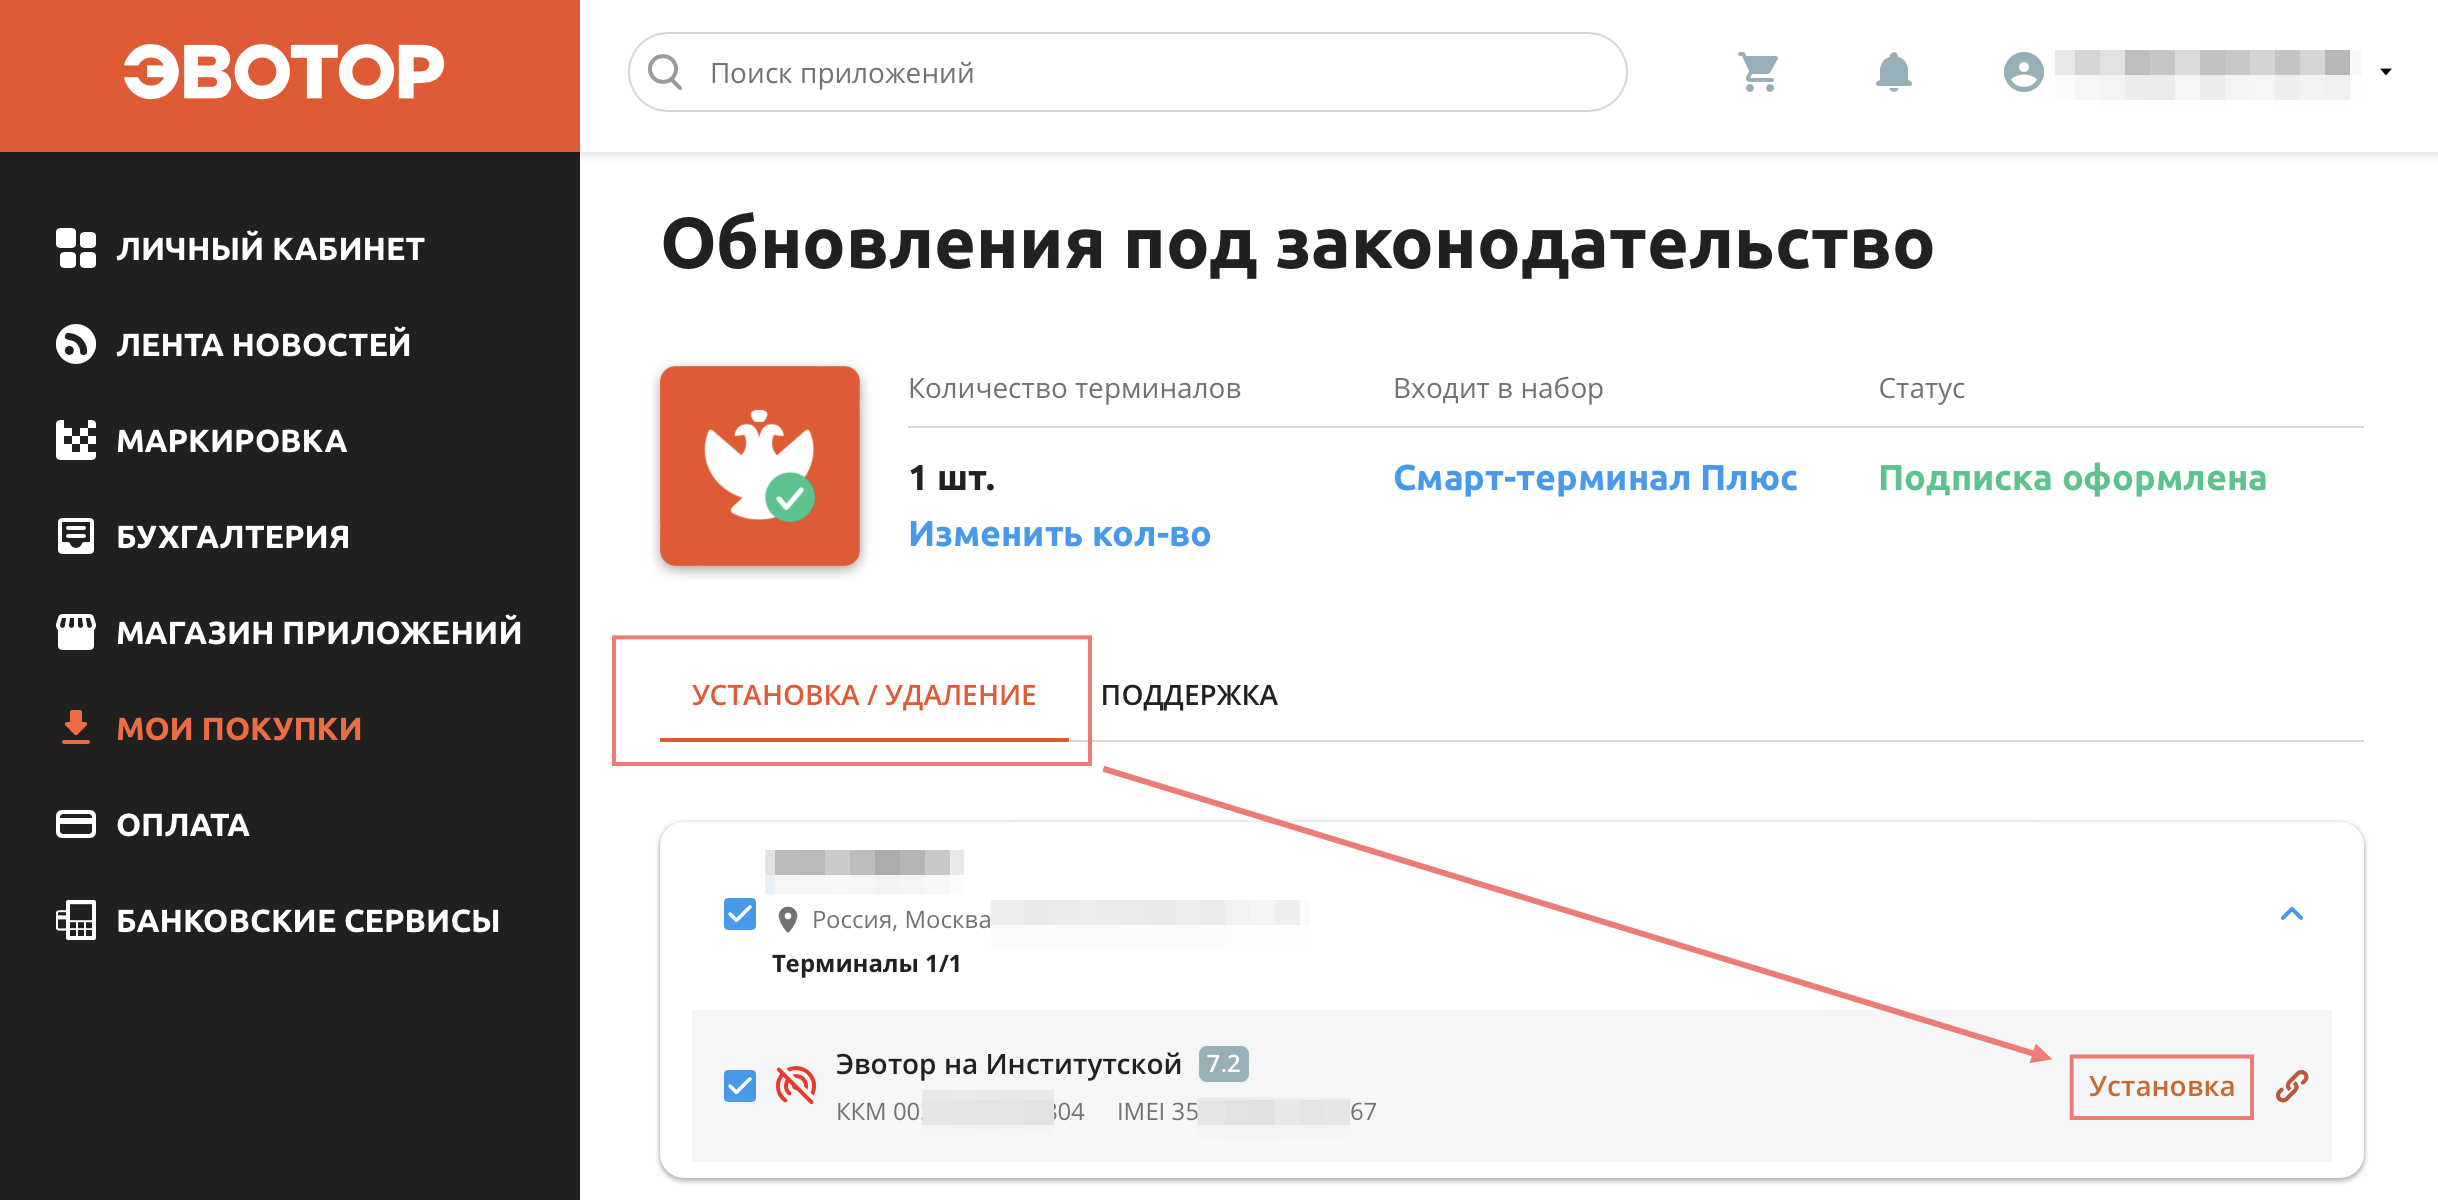This screenshot has width=2438, height=1200.
Task: Go to Лента новостей
Action: [x=264, y=344]
